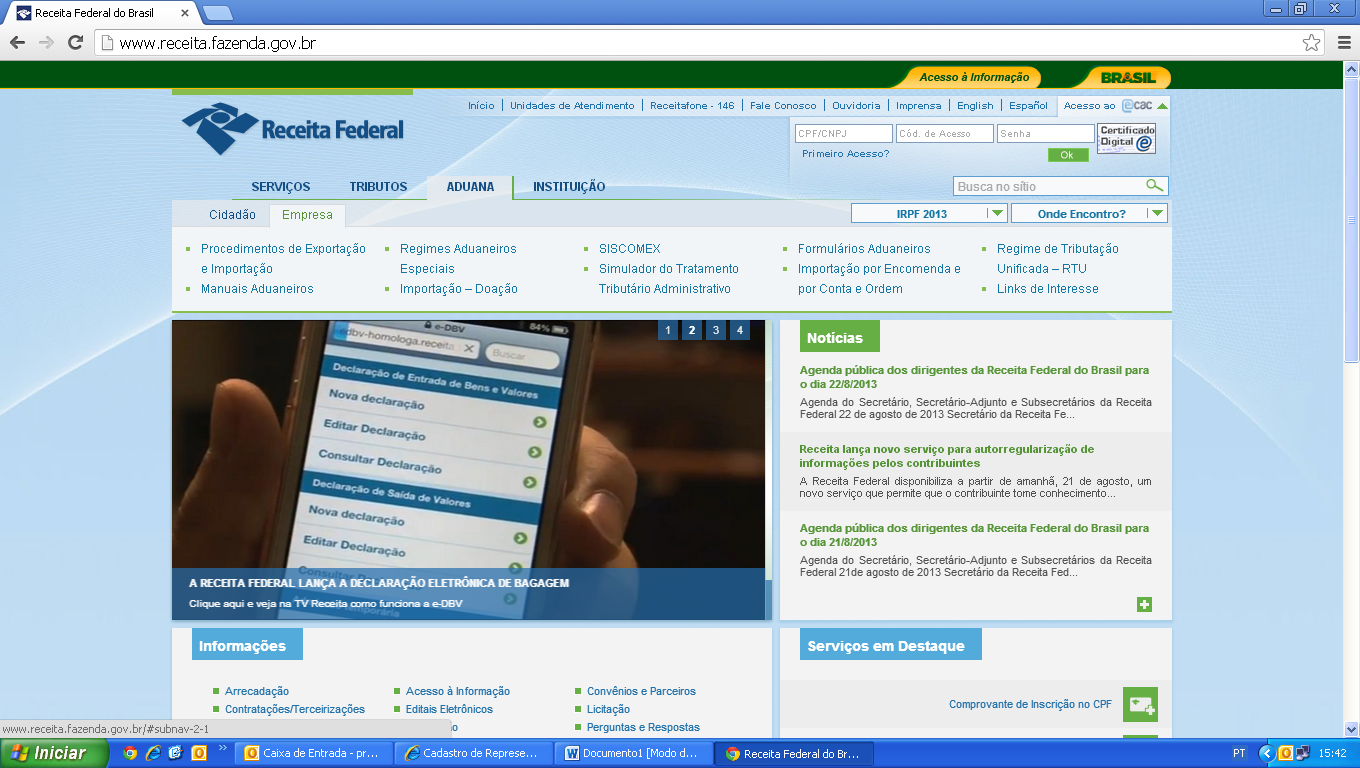1360x768 pixels.
Task: Select the ADUANA menu tab
Action: 470,187
